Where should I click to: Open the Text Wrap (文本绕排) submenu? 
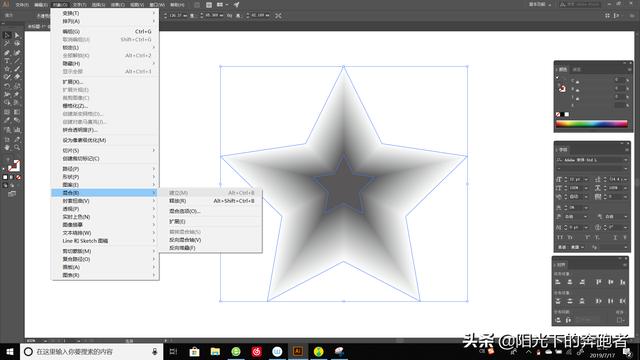click(x=105, y=233)
